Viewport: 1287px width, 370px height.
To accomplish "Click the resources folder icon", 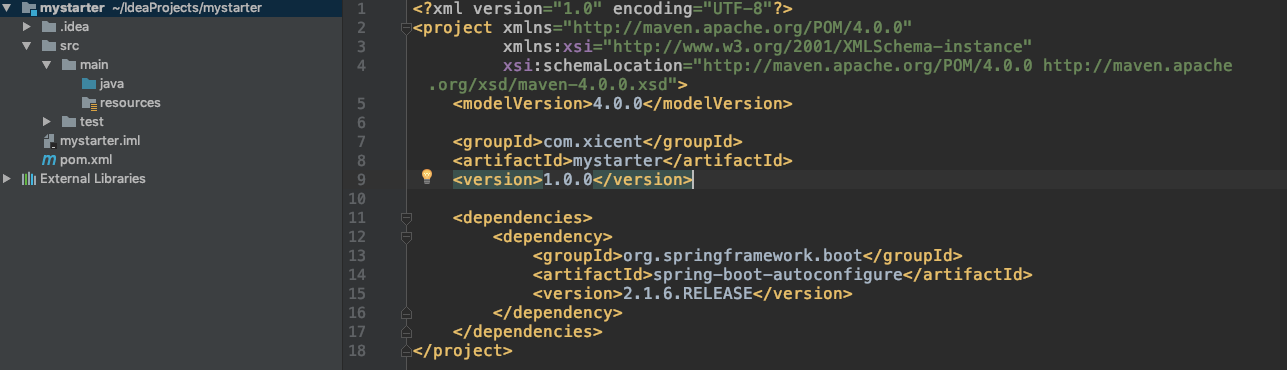I will coord(88,103).
